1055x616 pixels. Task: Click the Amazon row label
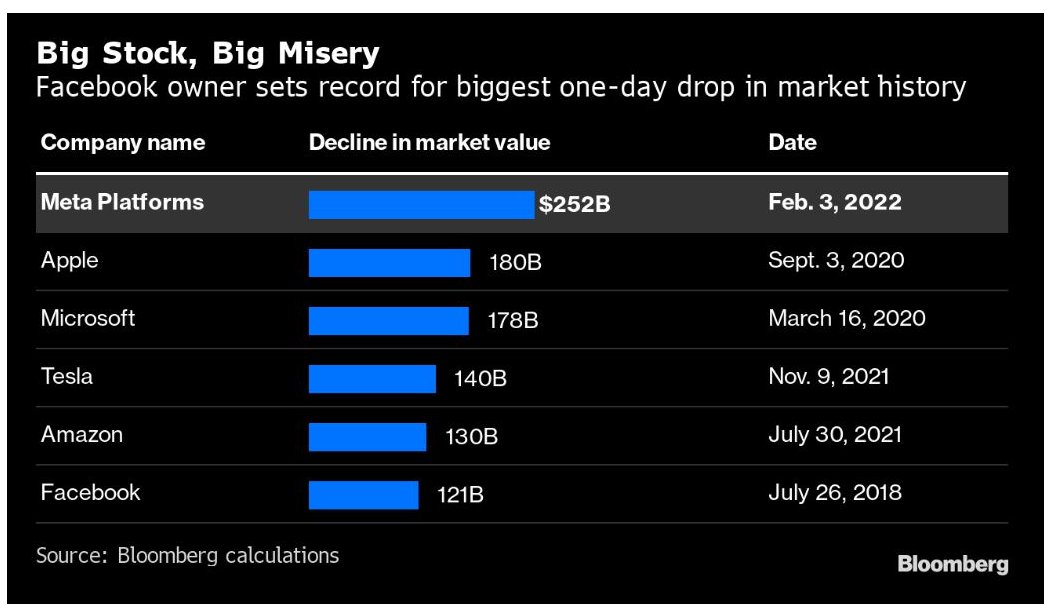82,434
